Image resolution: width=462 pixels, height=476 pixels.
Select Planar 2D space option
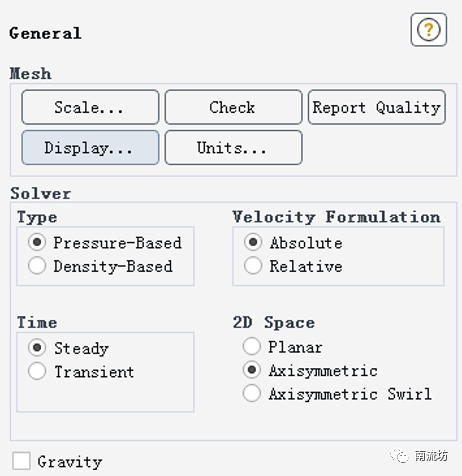coord(252,346)
